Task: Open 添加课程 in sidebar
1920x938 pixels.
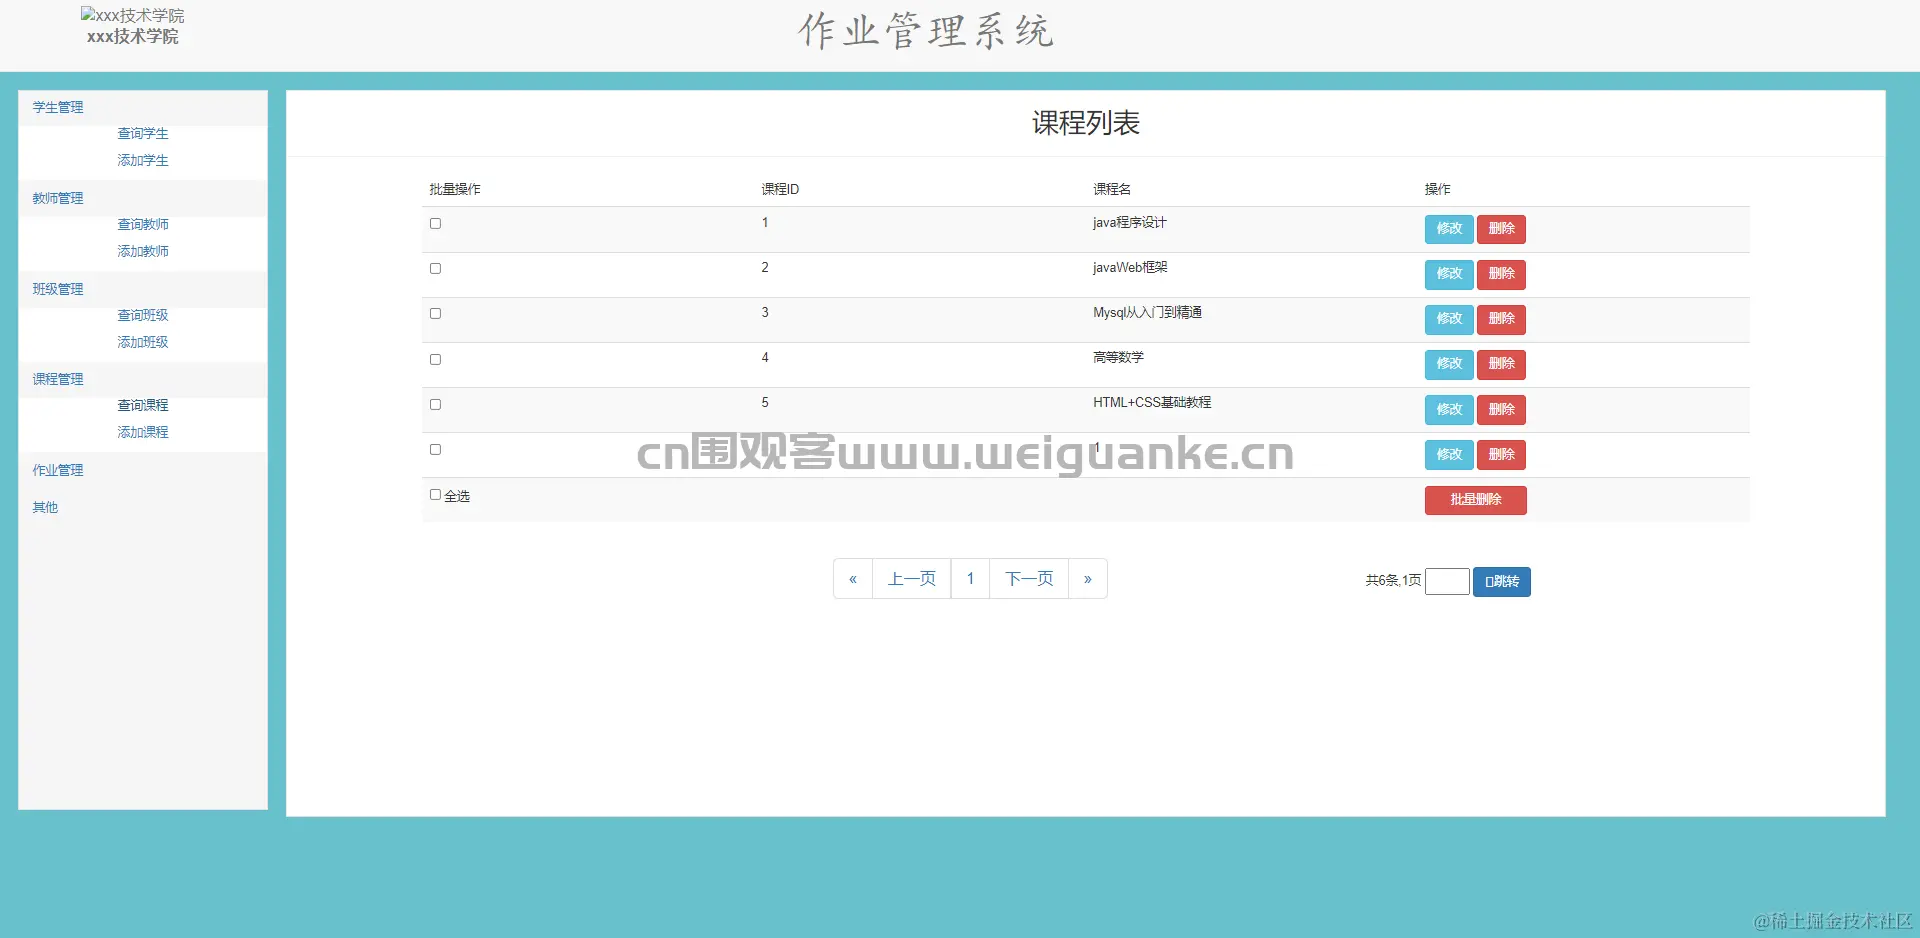Action: [x=143, y=433]
